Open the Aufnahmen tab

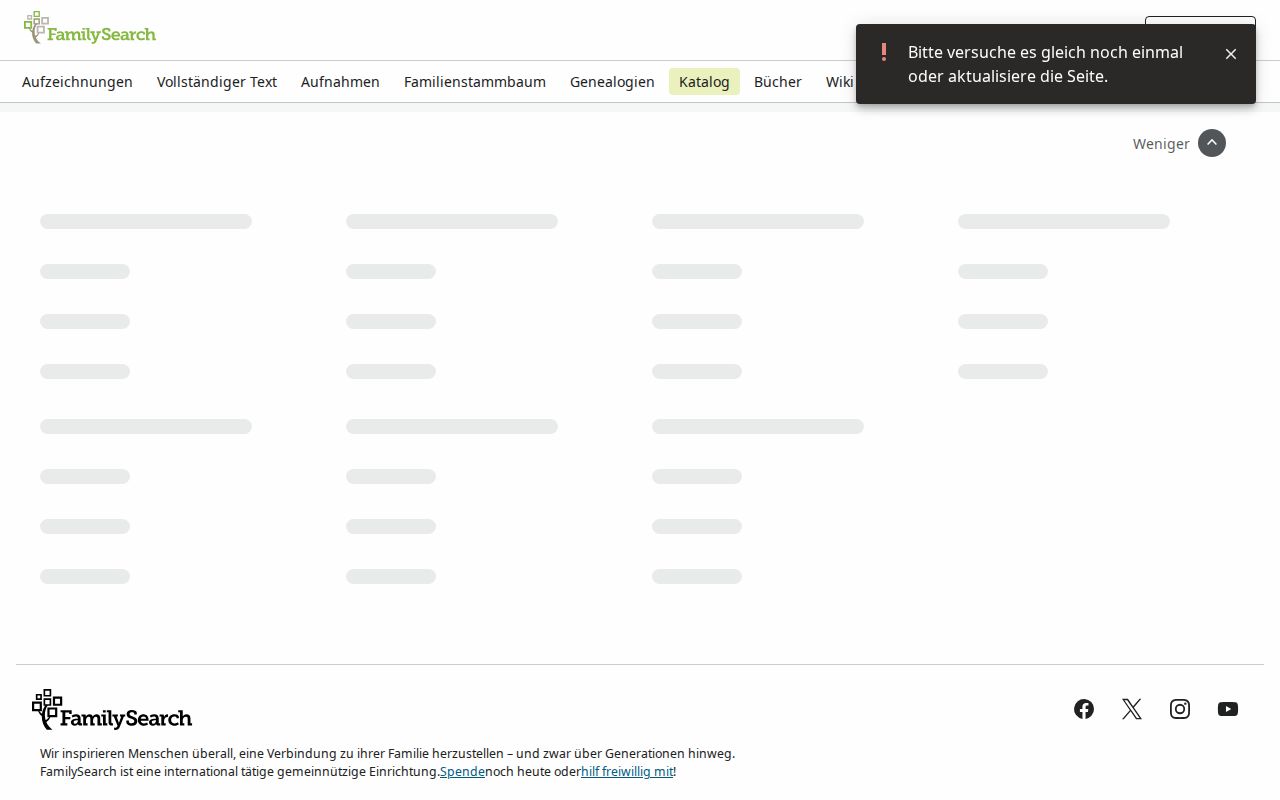tap(340, 82)
